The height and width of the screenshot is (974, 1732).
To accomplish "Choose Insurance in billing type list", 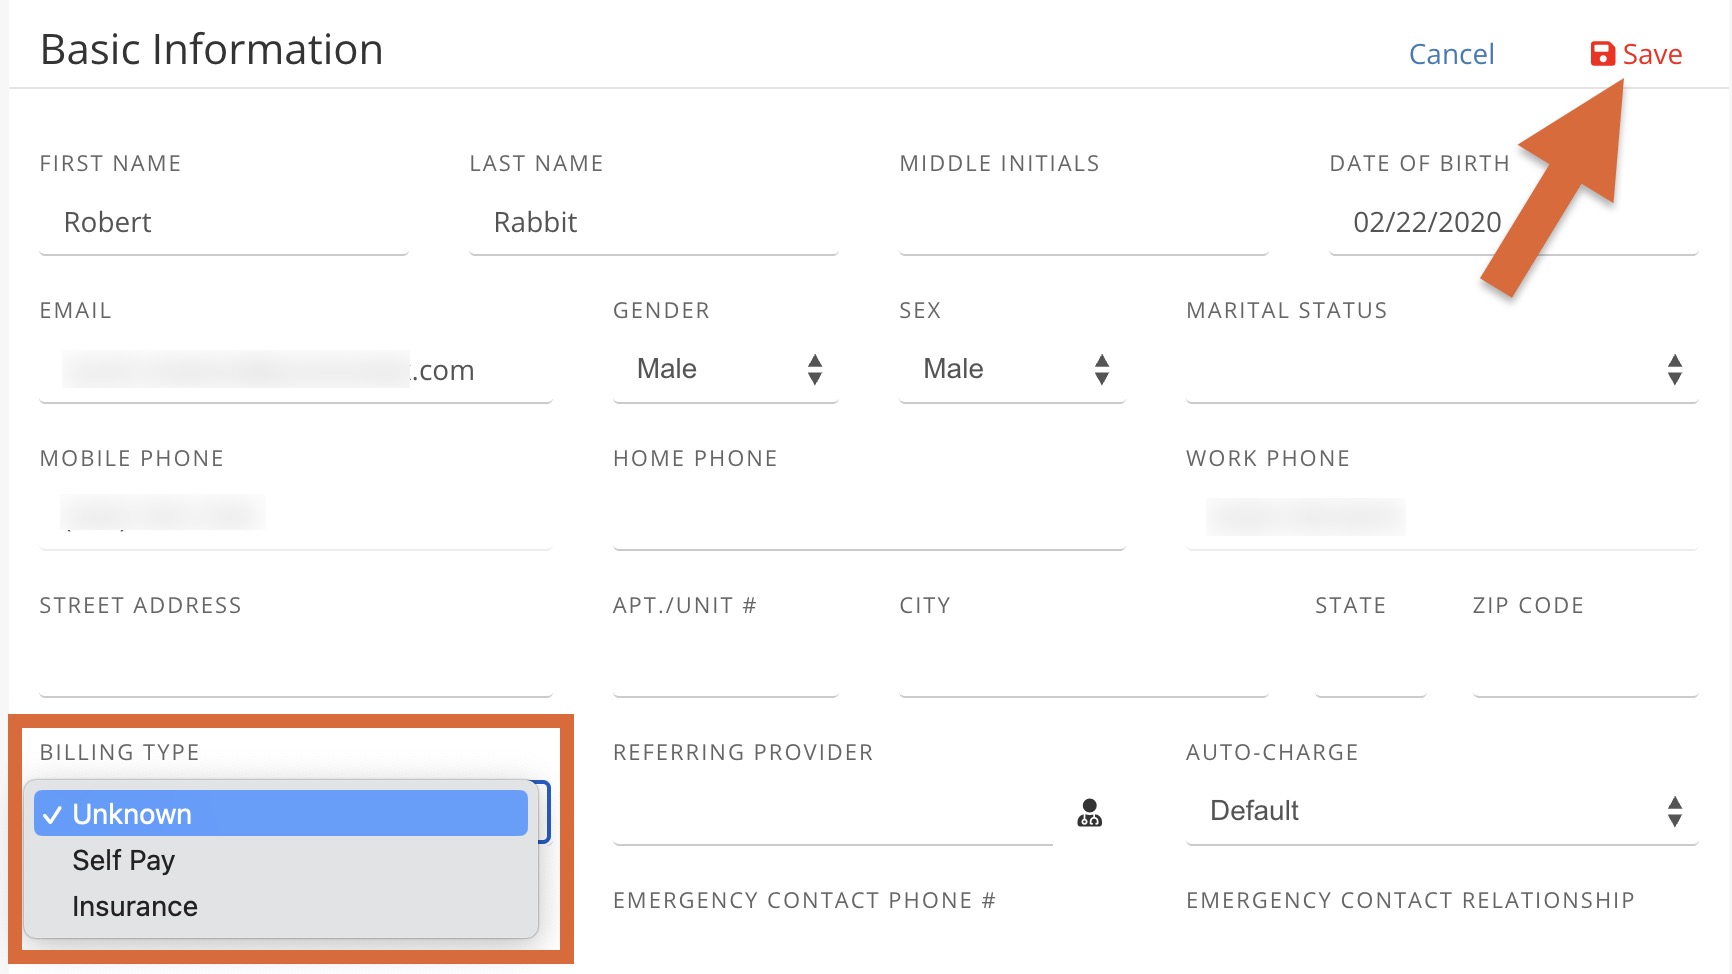I will (x=135, y=906).
